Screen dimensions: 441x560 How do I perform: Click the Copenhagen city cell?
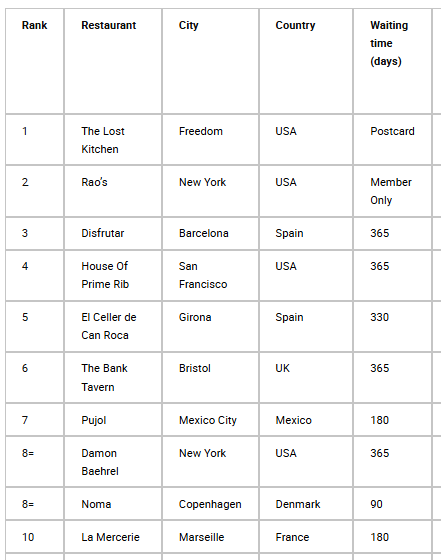[211, 504]
